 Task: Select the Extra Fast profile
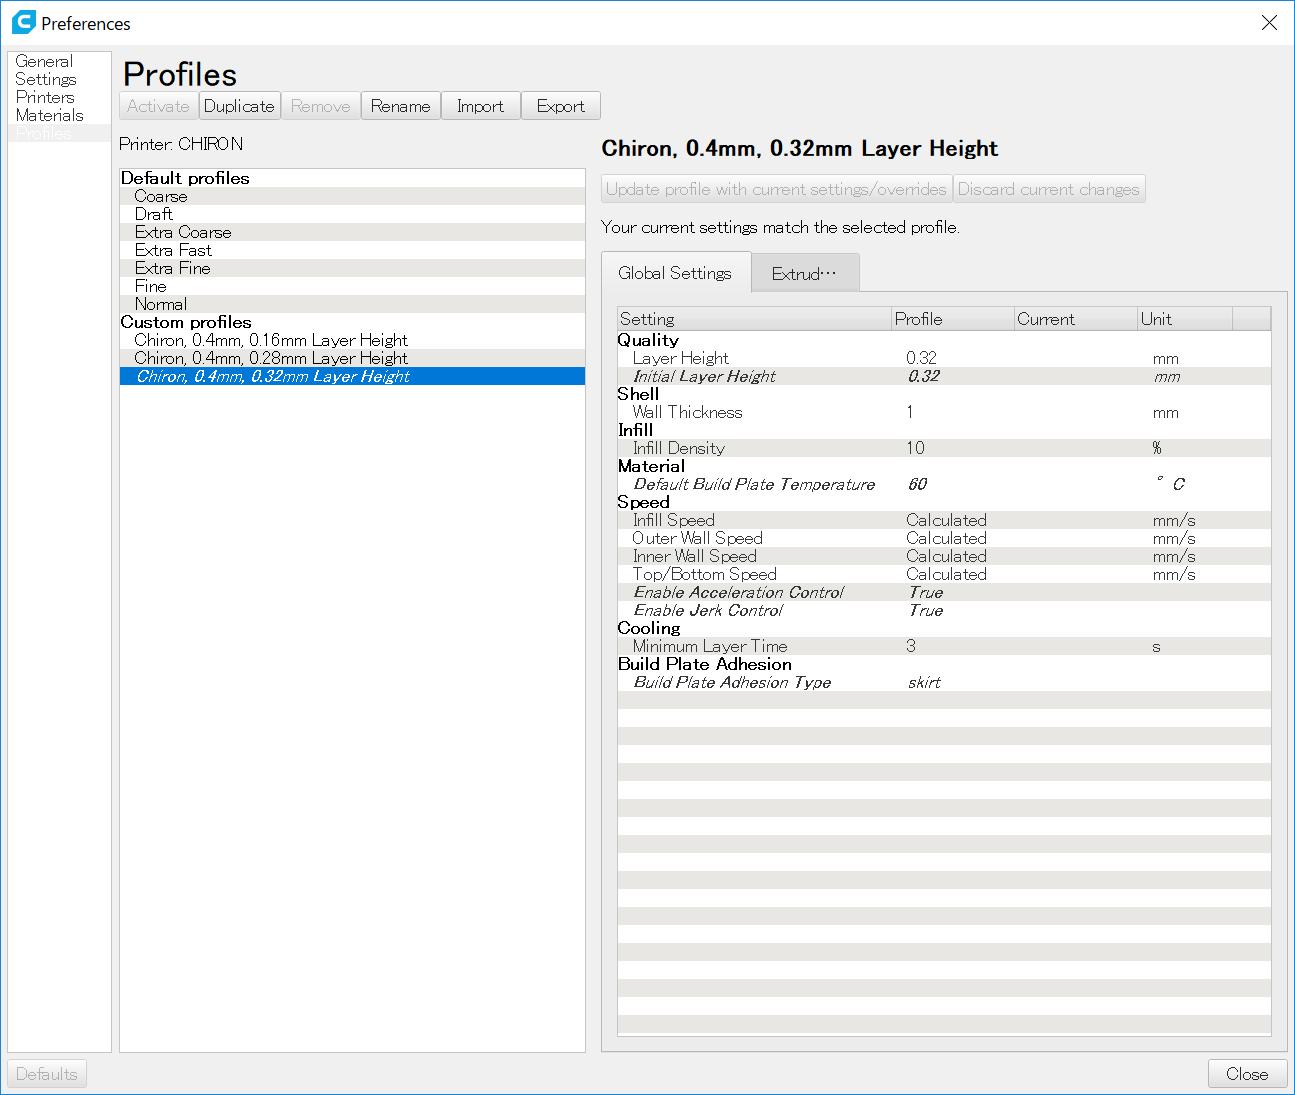coord(352,250)
